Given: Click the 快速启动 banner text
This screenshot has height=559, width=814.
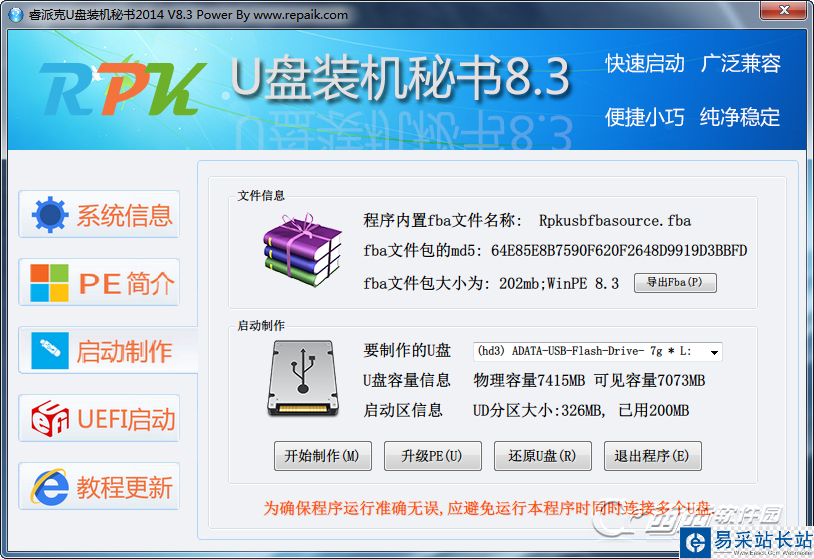Looking at the screenshot, I should 645,63.
